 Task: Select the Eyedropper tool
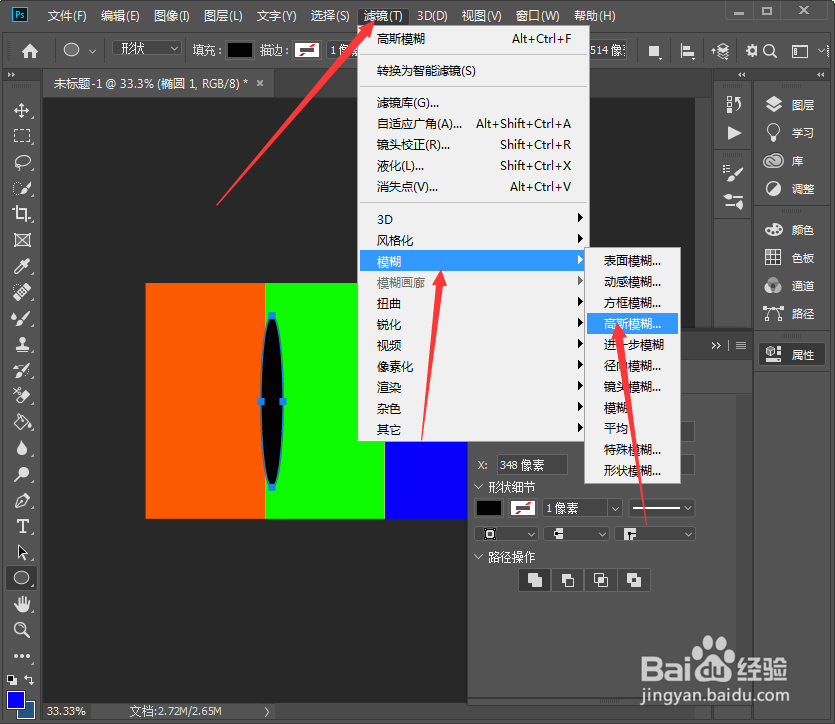22,266
